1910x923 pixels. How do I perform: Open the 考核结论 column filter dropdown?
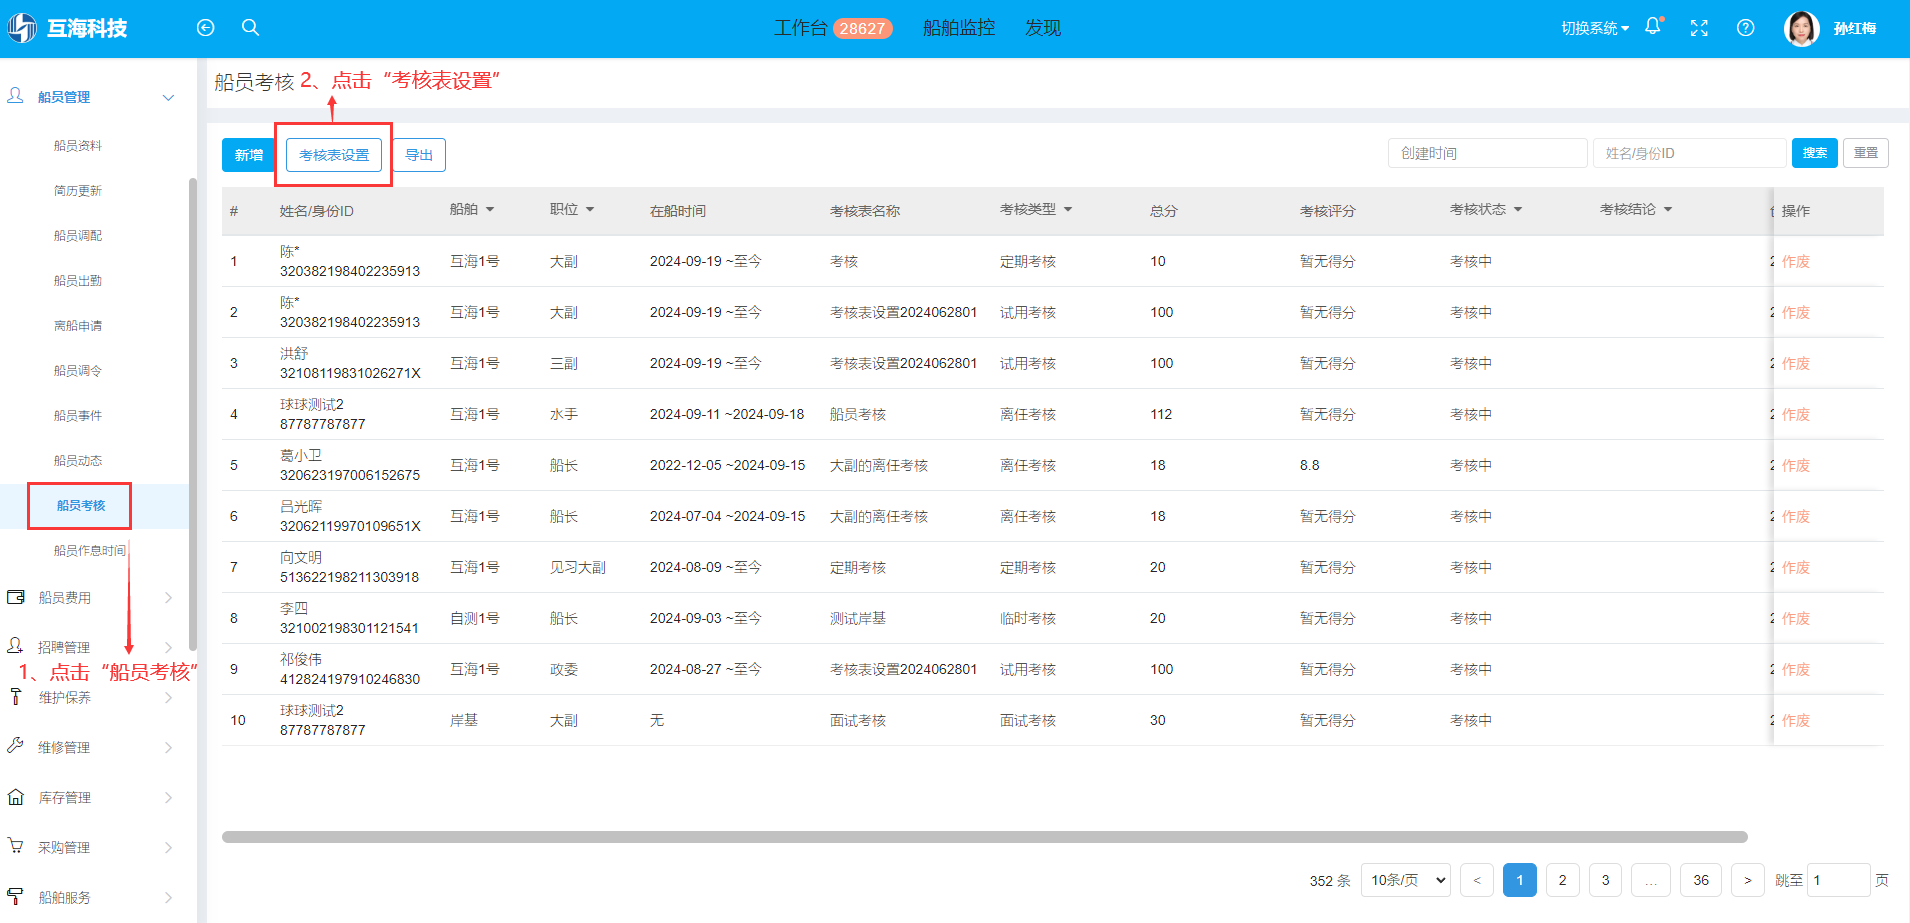tap(1668, 210)
